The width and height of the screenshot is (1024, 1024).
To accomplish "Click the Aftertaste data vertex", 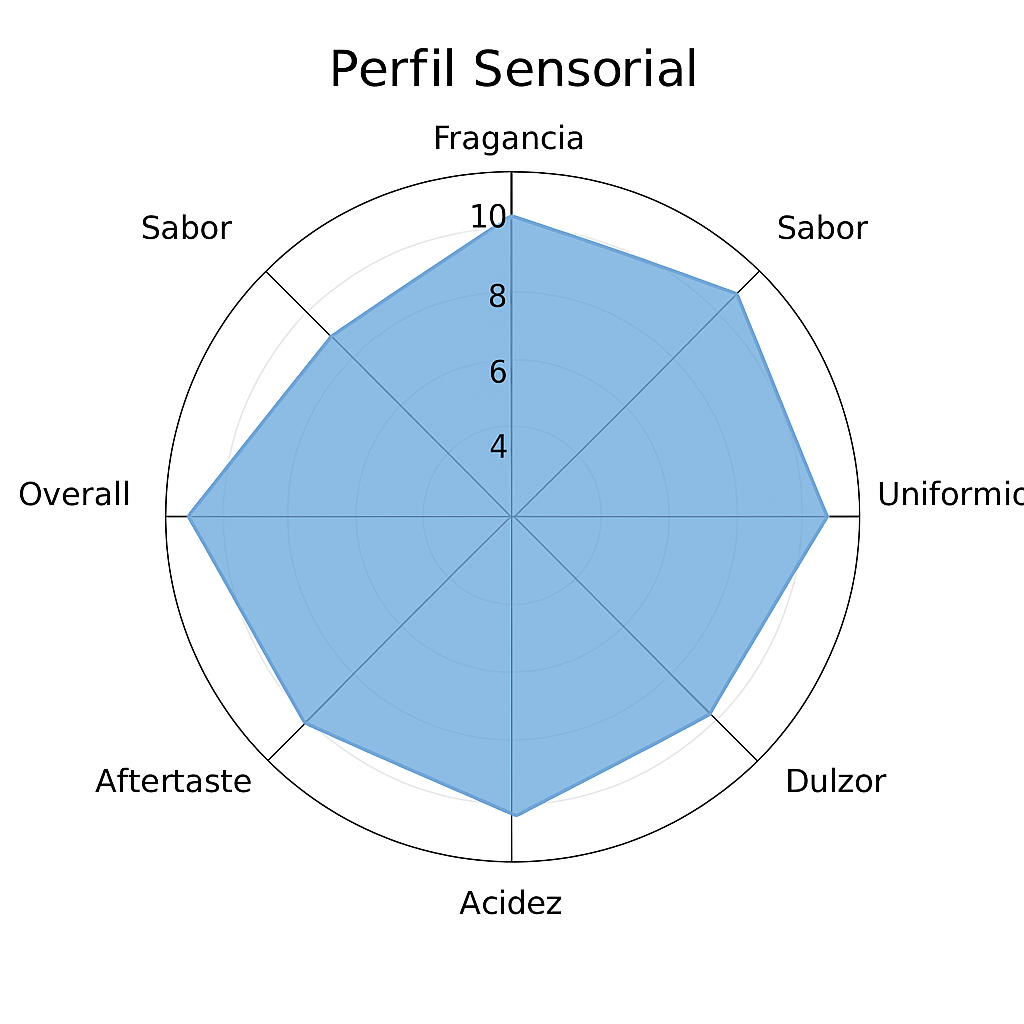I will pyautogui.click(x=305, y=724).
